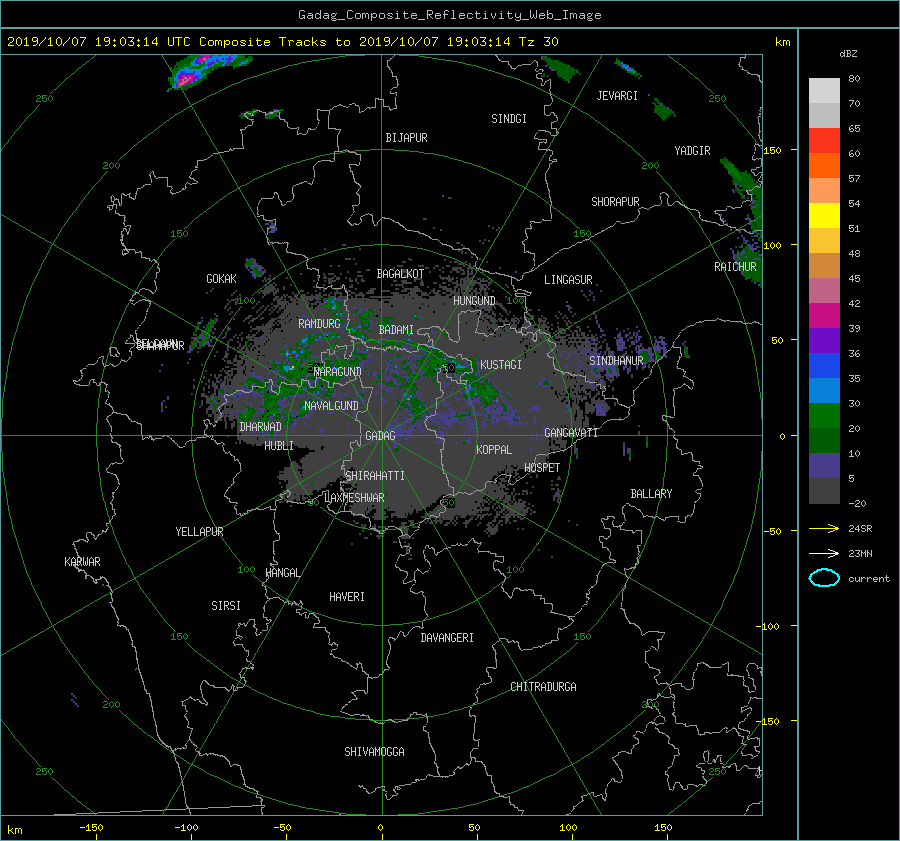Click the GOKAK city label
900x841 pixels.
[222, 278]
